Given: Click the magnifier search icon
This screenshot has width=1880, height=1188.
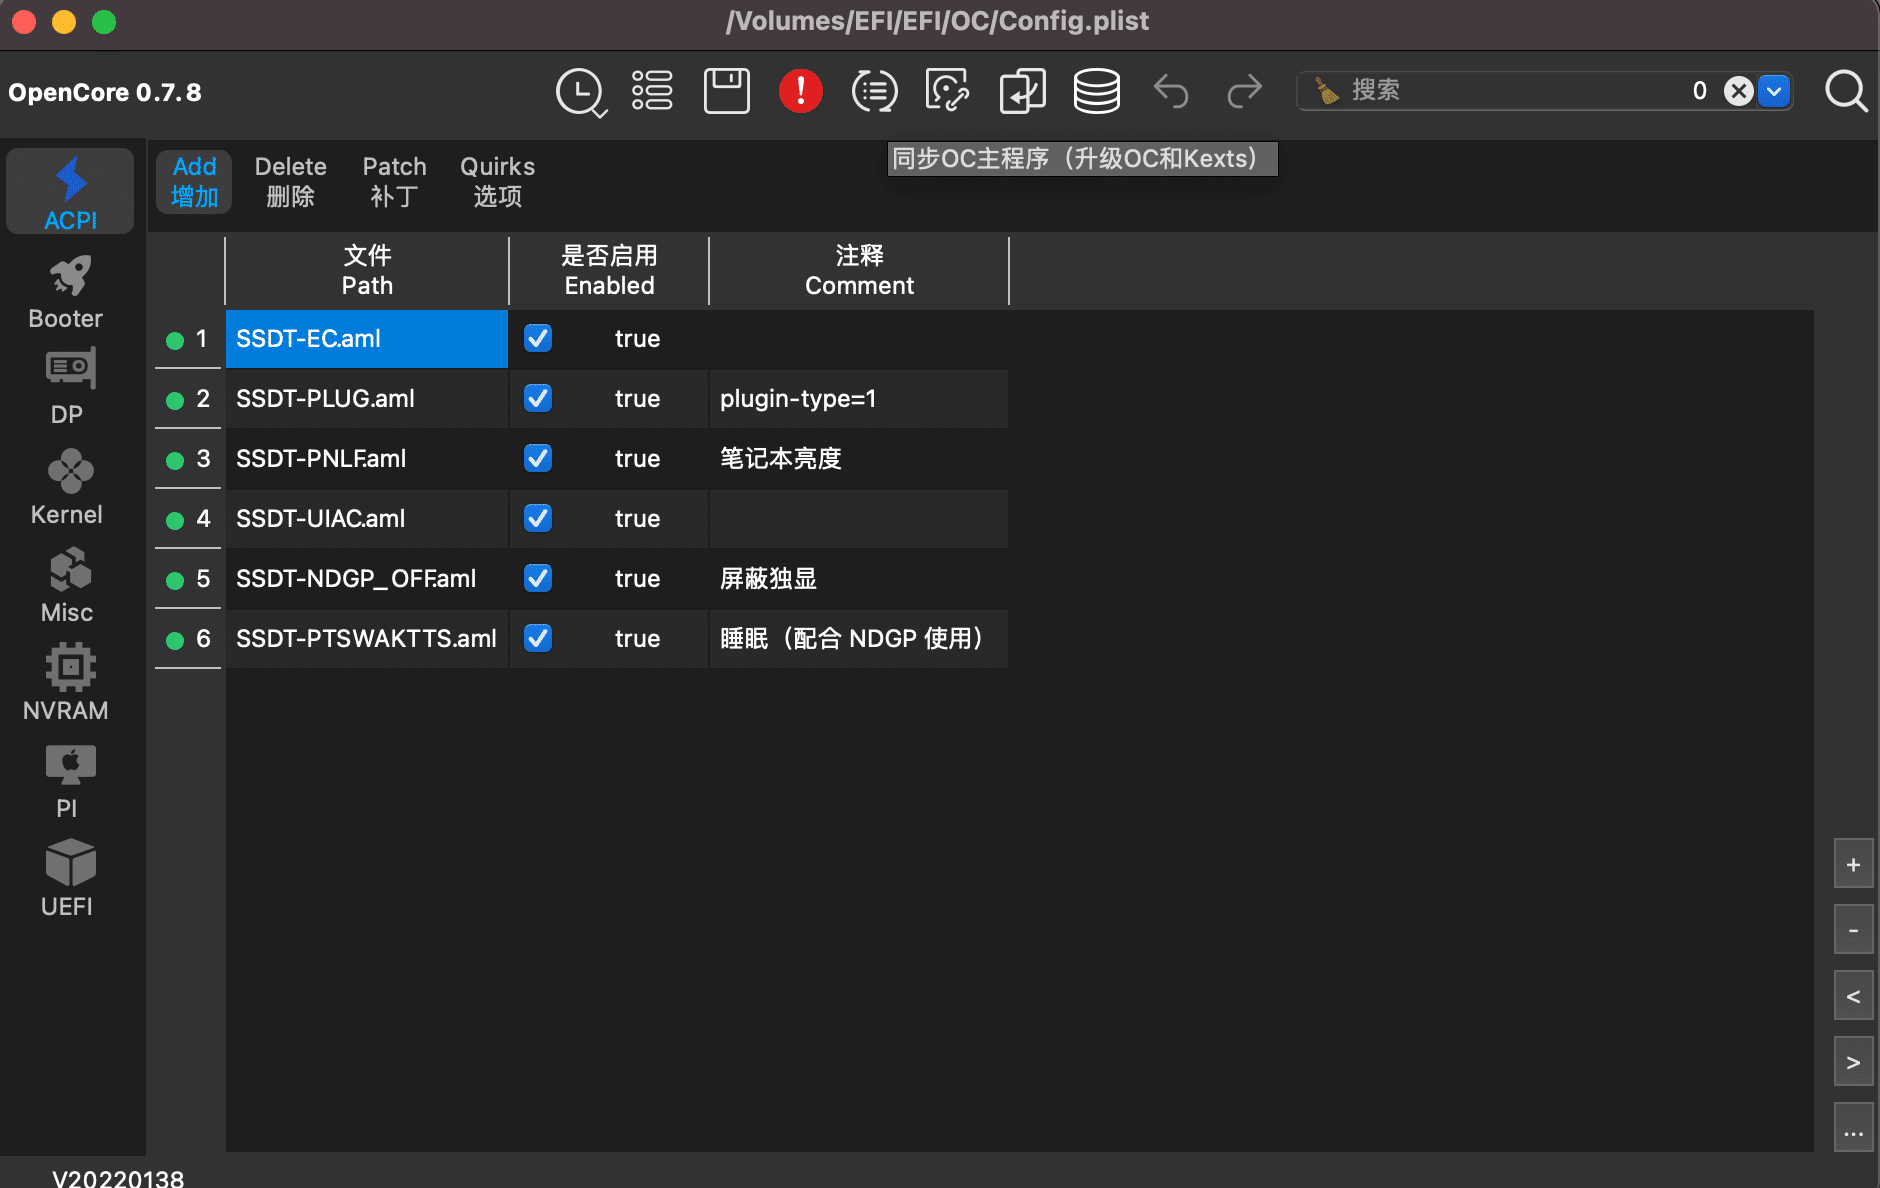Looking at the screenshot, I should (1846, 91).
